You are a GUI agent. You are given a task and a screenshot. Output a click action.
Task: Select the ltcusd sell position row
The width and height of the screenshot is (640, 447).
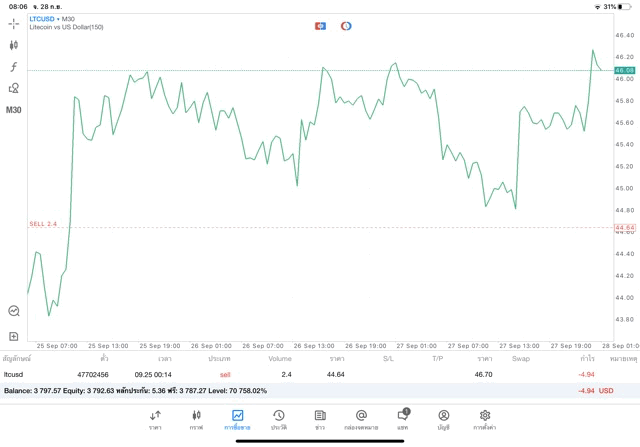(300, 374)
